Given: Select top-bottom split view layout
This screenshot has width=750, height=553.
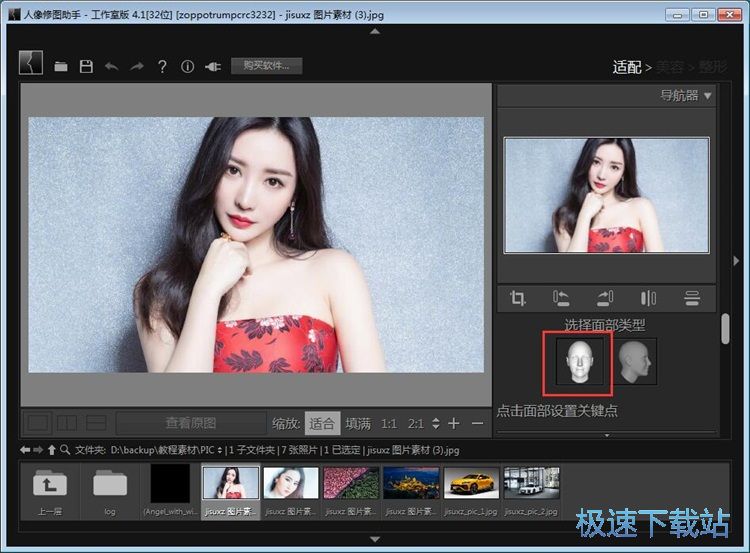Looking at the screenshot, I should click(x=96, y=423).
